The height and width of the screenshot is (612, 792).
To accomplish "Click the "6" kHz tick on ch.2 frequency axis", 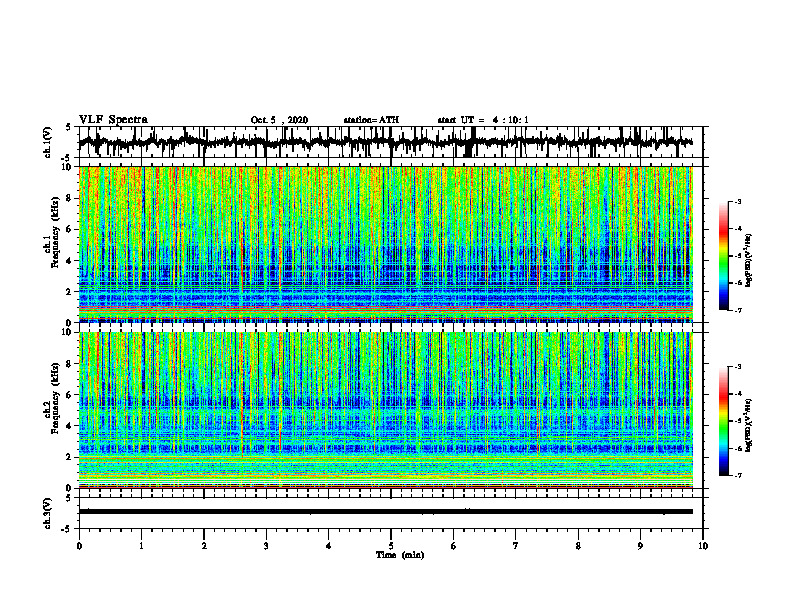I will point(71,395).
